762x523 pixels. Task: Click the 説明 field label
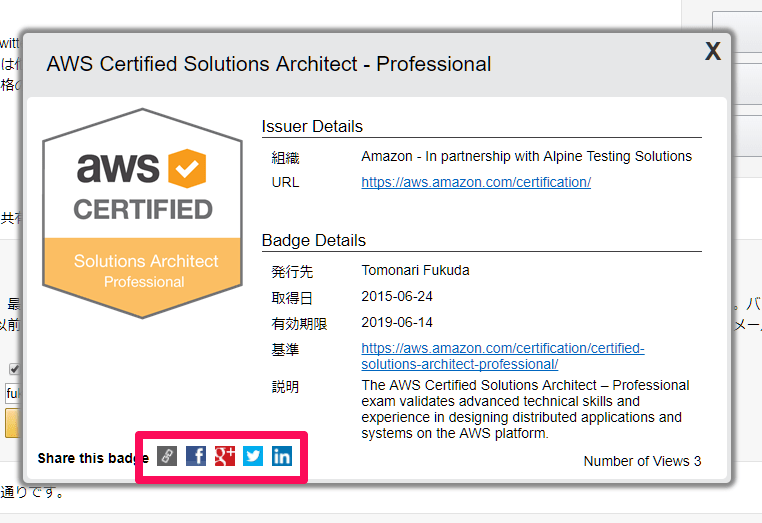(x=285, y=387)
